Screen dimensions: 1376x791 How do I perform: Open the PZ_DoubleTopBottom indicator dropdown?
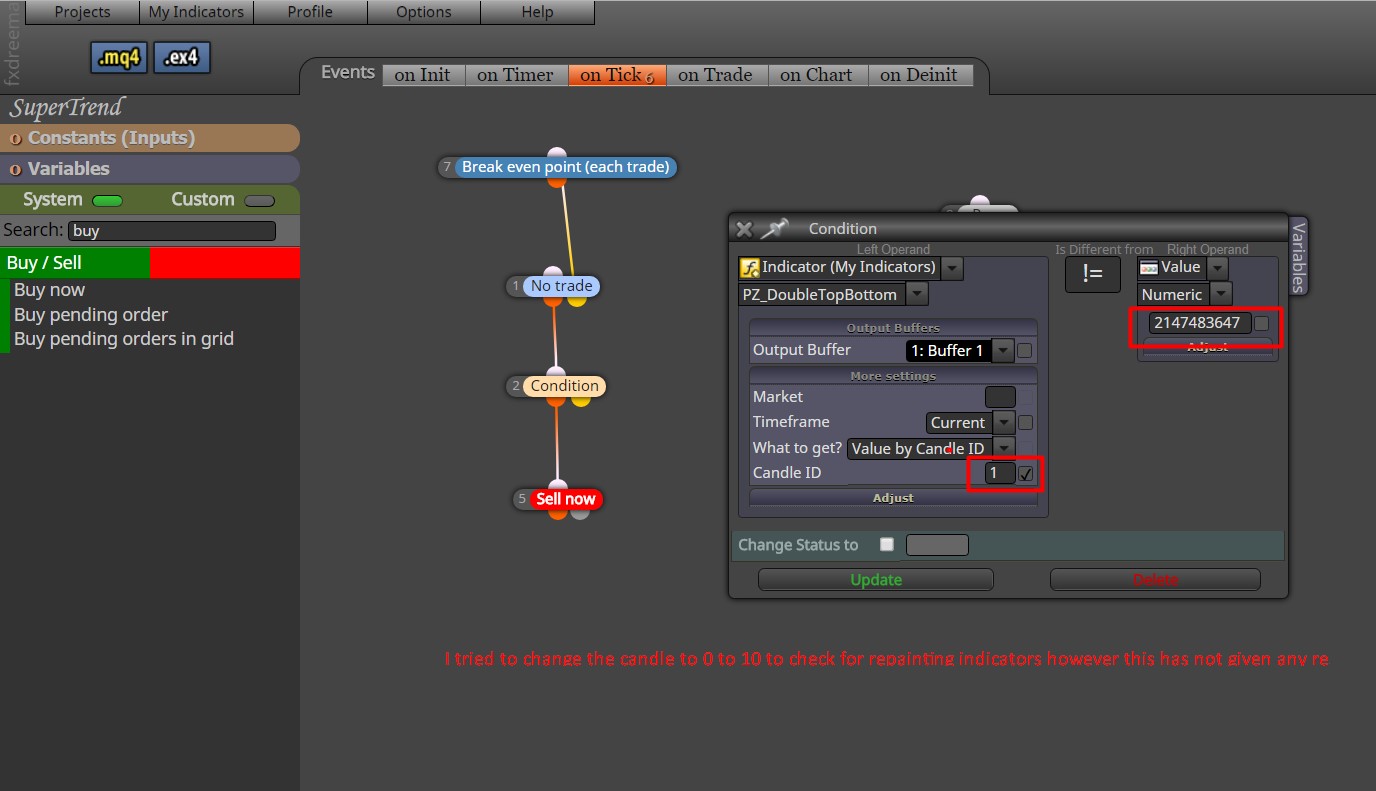point(916,295)
